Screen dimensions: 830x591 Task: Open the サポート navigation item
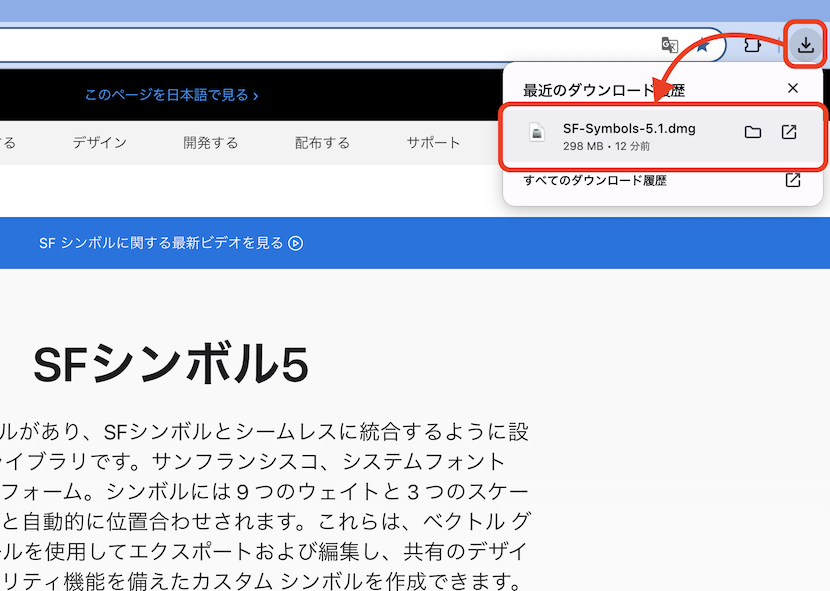433,143
